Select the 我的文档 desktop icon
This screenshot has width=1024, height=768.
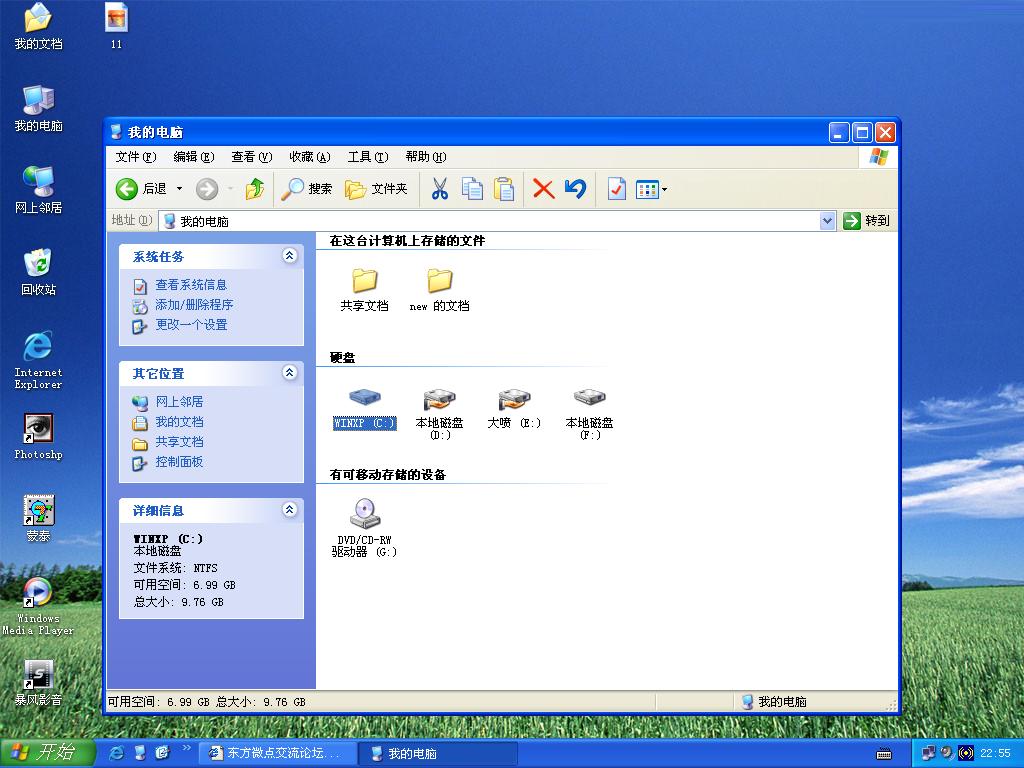[38, 26]
